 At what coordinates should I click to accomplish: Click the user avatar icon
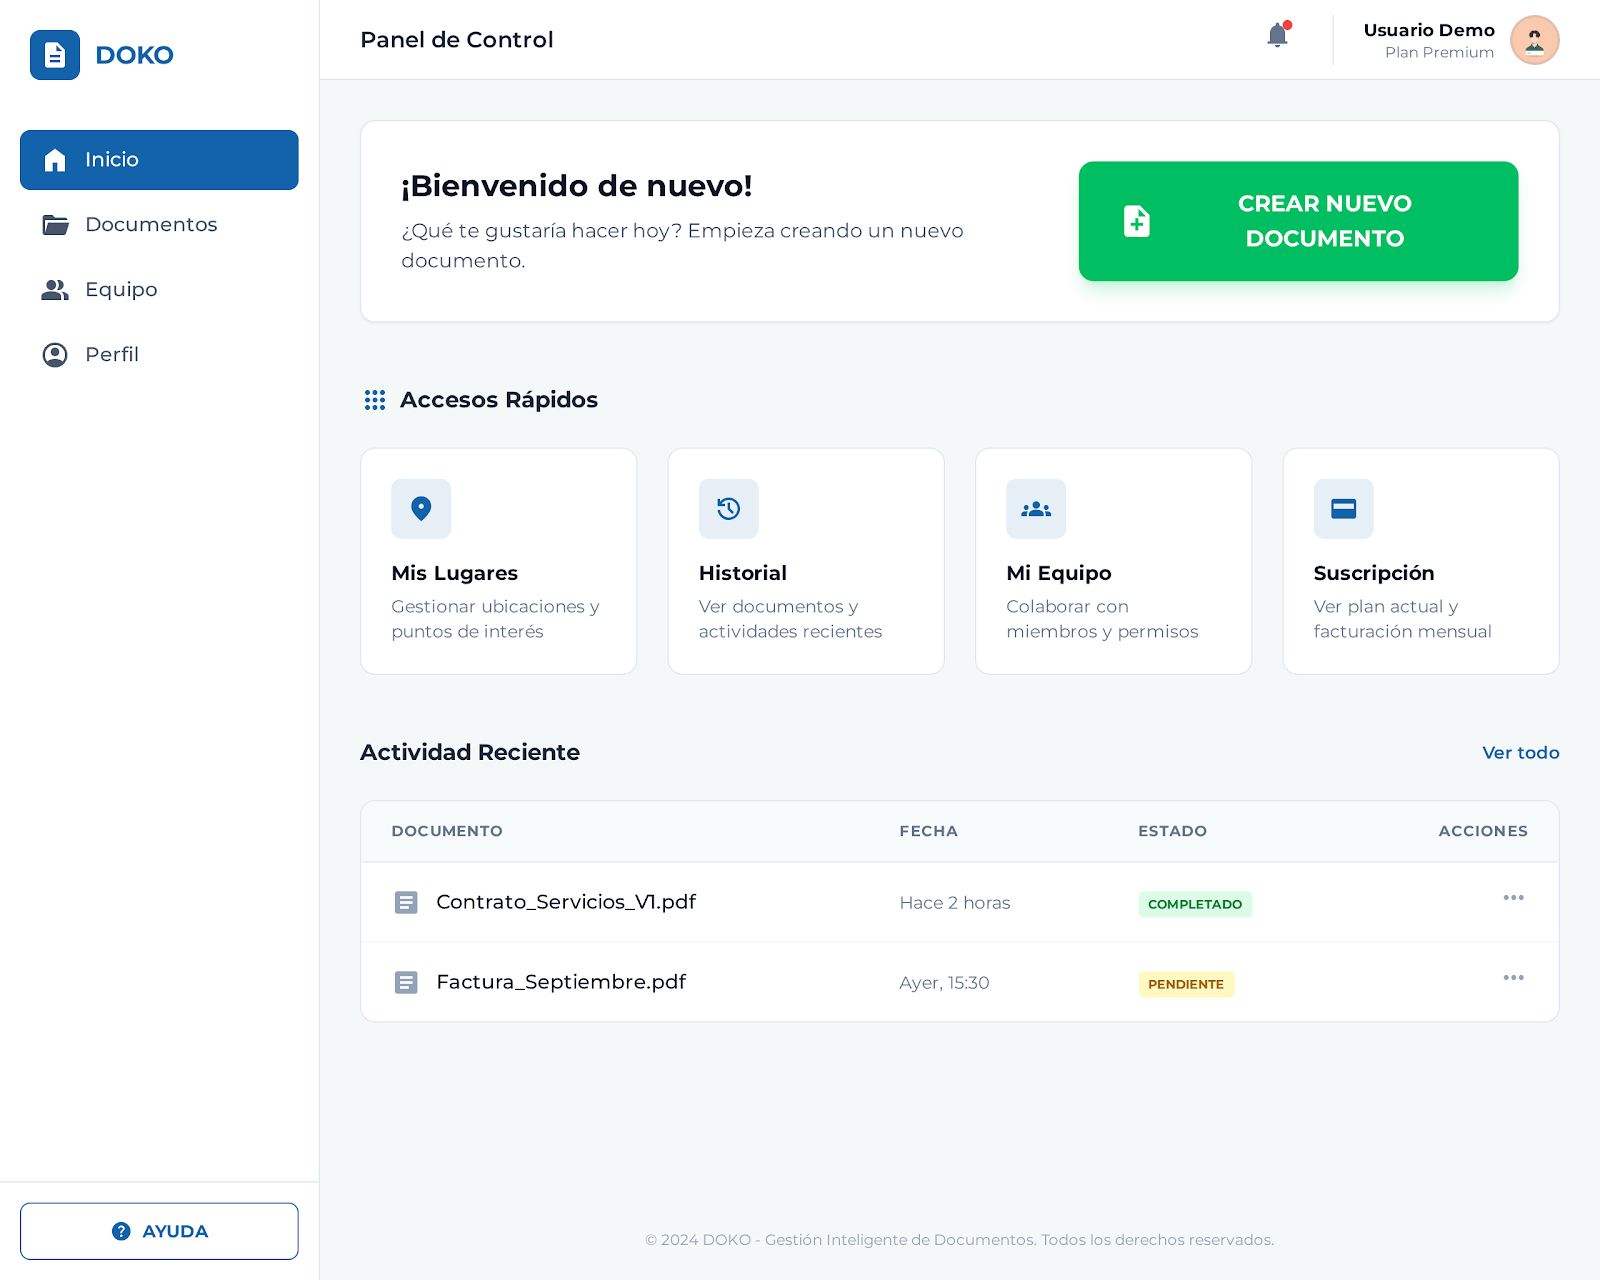(1535, 40)
